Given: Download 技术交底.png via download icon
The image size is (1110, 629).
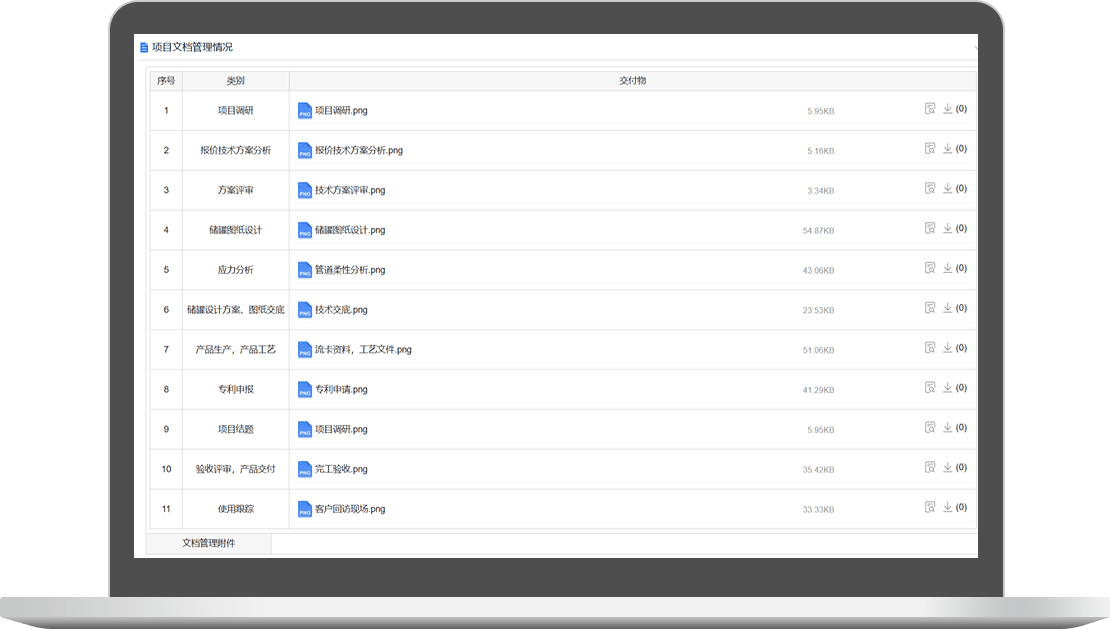Looking at the screenshot, I should coord(947,308).
